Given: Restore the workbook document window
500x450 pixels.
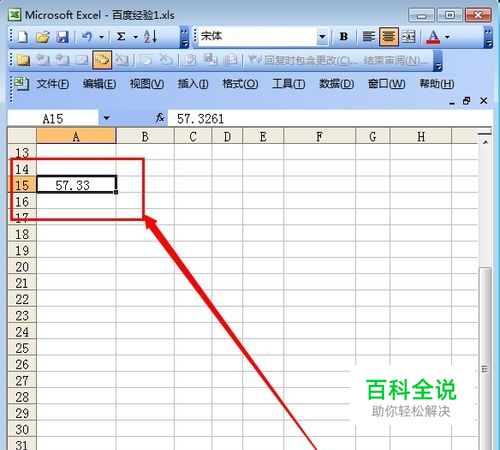Looking at the screenshot, I should 467,101.
